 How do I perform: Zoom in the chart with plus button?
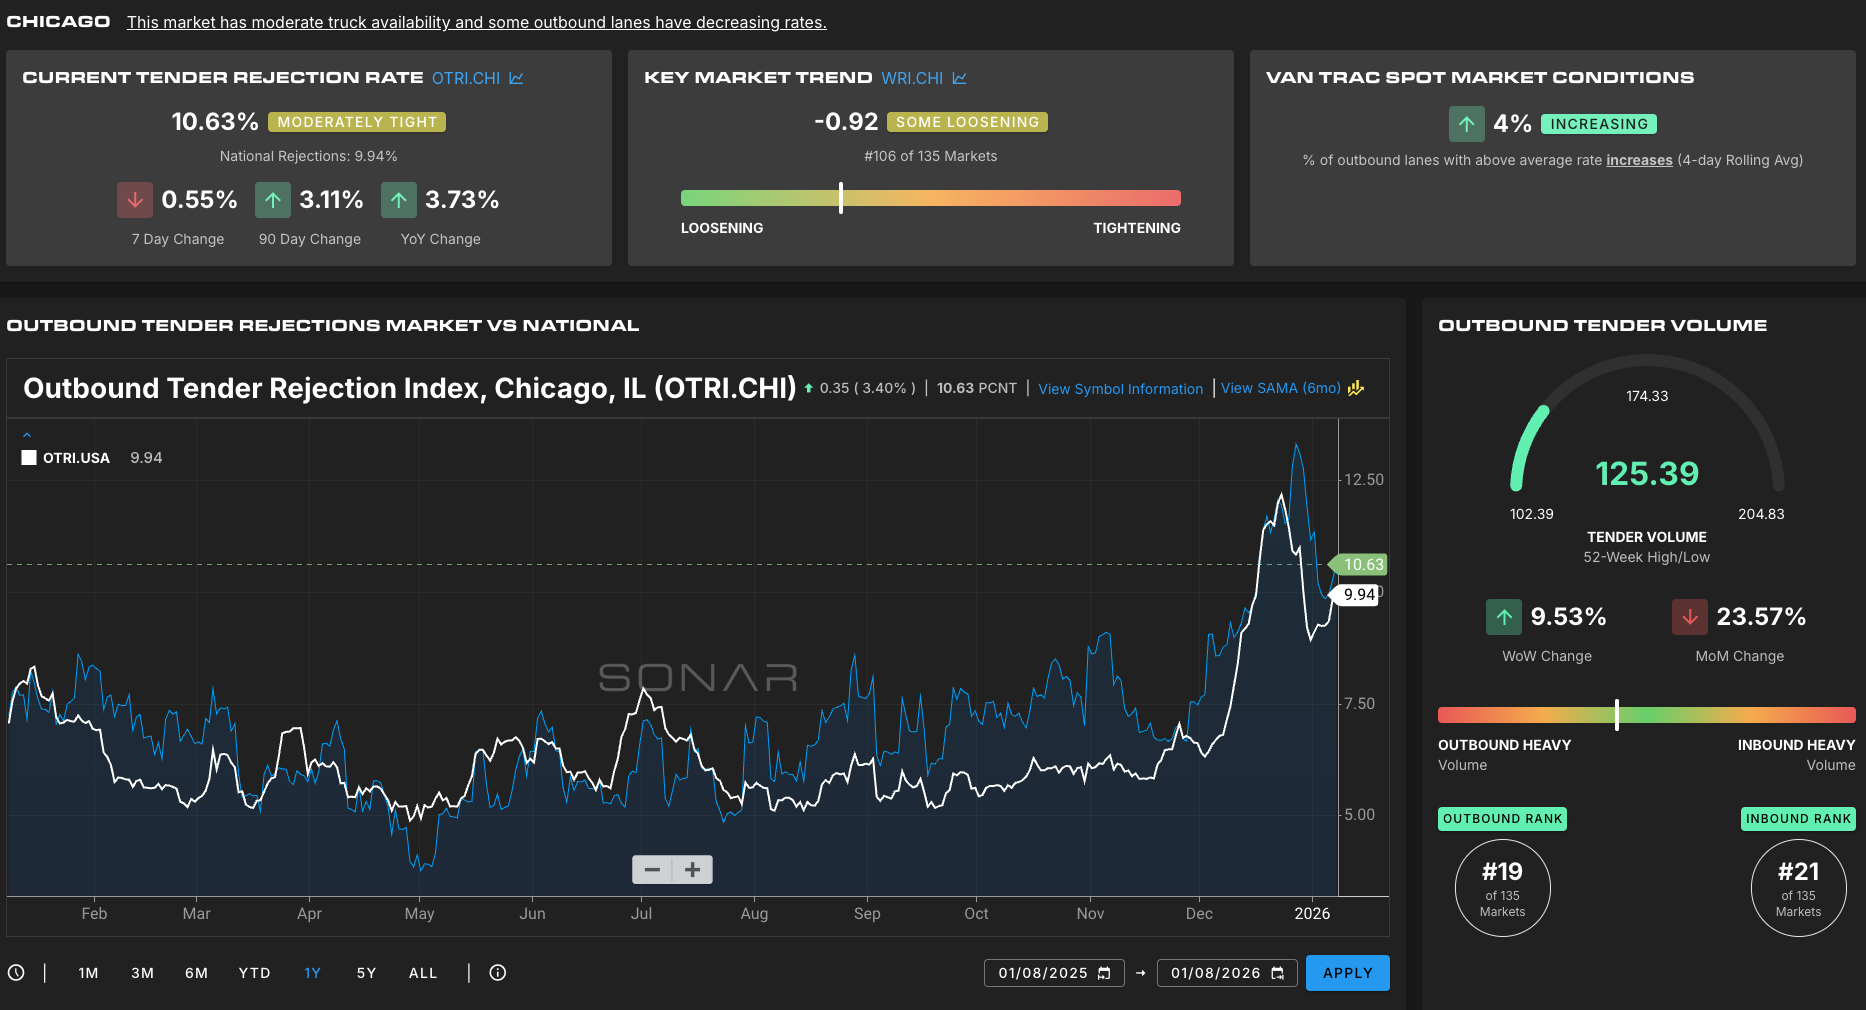click(x=692, y=870)
